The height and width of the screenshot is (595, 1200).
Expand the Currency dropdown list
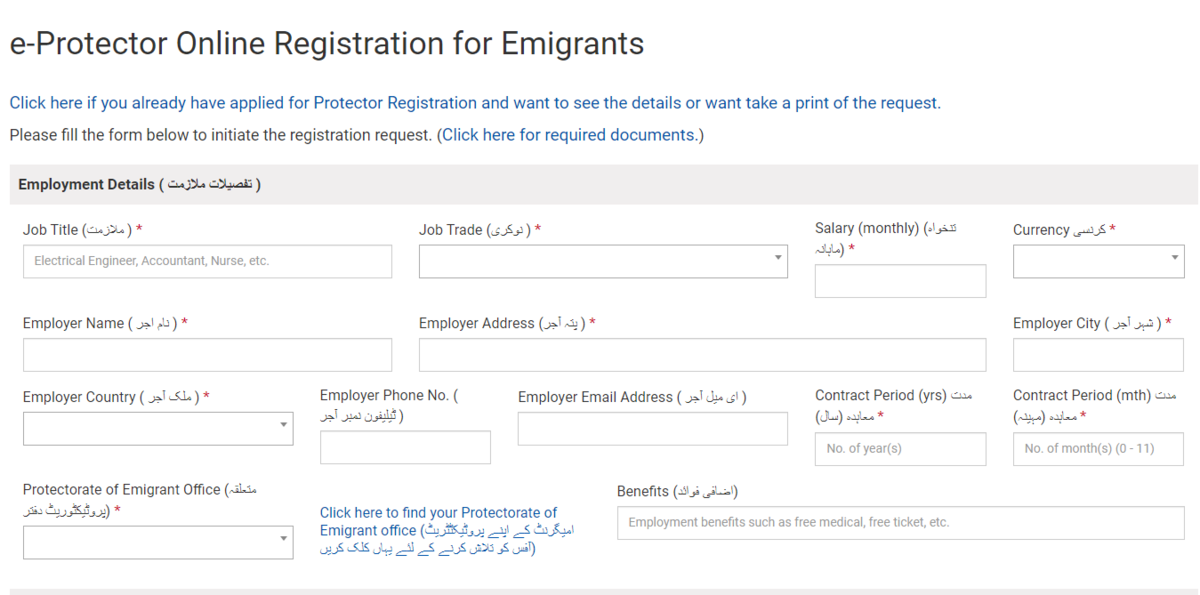[x=1097, y=262]
